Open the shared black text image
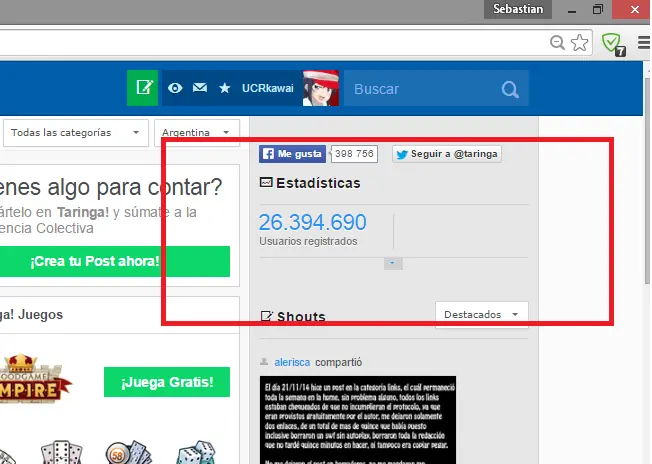This screenshot has width=652, height=464. (358, 420)
